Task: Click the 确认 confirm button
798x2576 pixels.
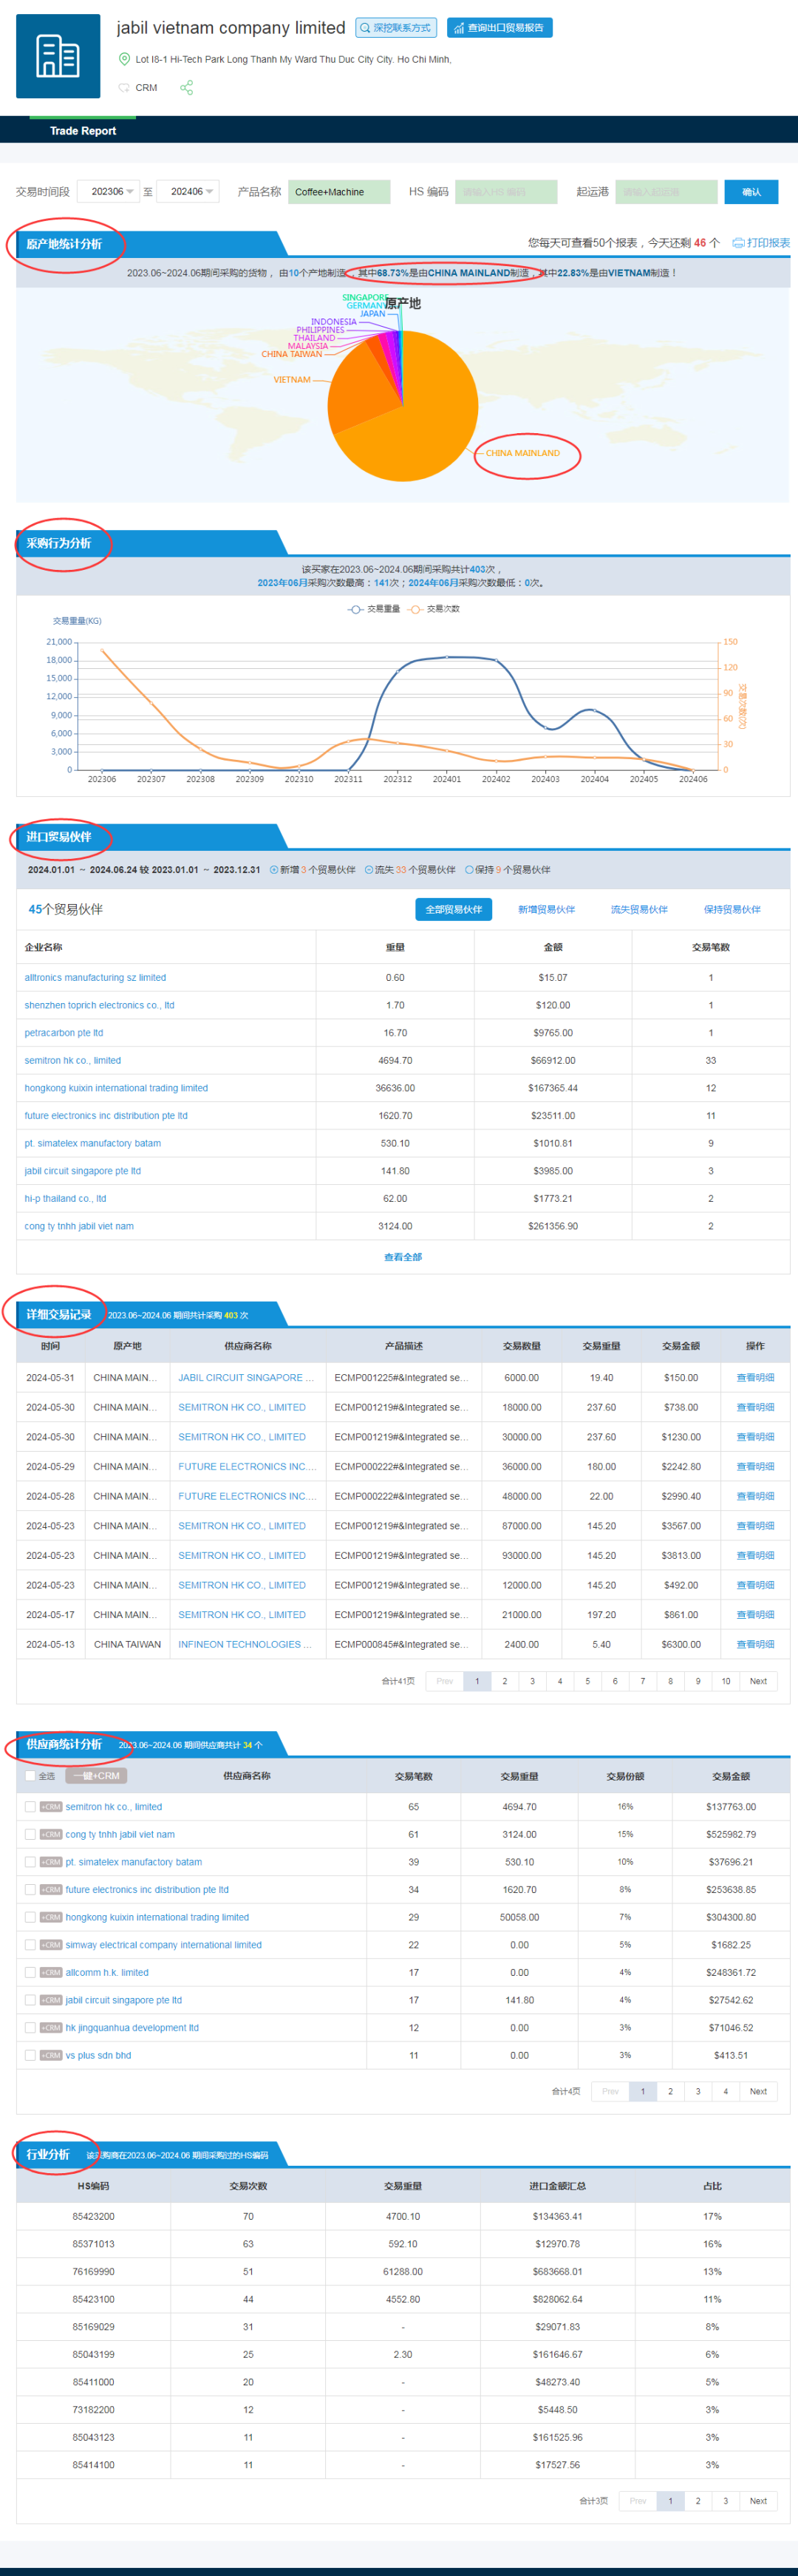Action: tap(751, 192)
